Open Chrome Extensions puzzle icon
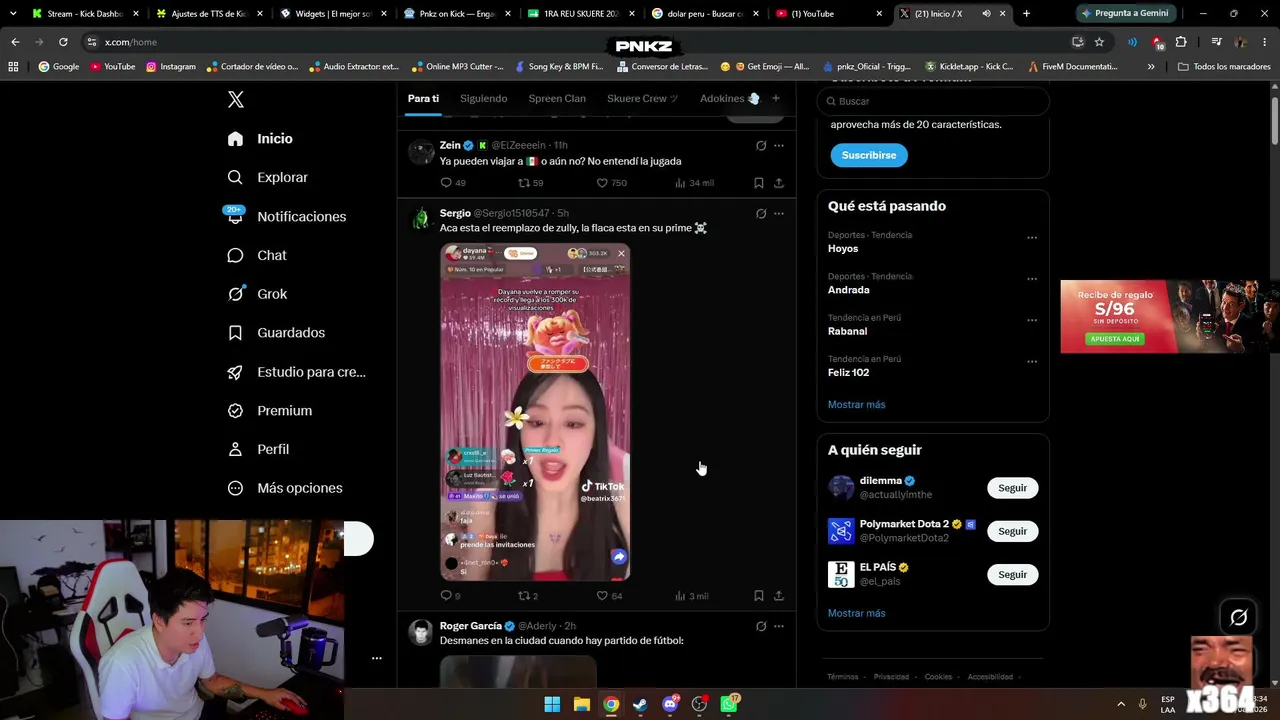Viewport: 1280px width, 720px height. (x=1181, y=42)
